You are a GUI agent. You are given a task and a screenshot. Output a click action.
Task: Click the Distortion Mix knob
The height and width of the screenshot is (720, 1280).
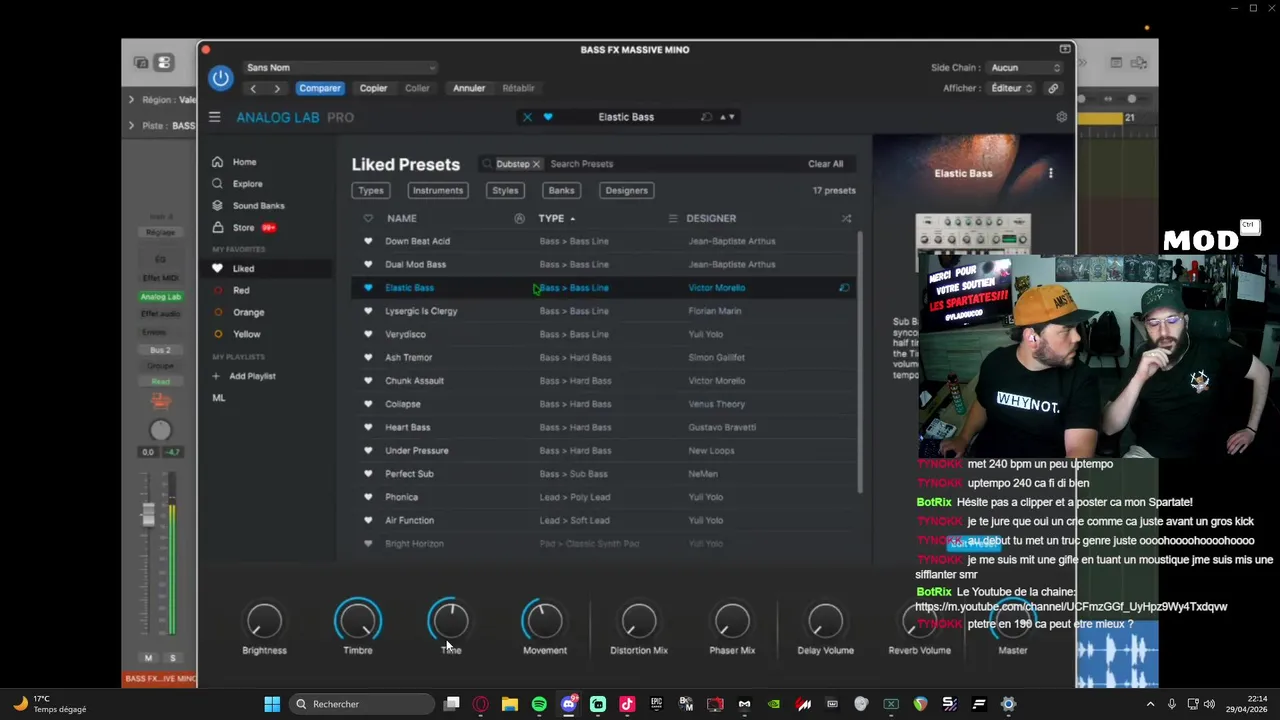coord(639,621)
